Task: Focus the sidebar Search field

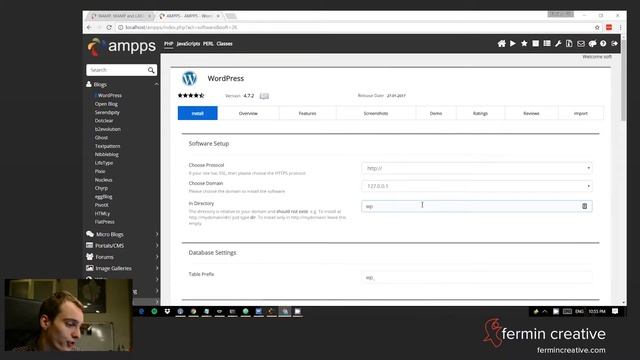Action: tap(117, 70)
